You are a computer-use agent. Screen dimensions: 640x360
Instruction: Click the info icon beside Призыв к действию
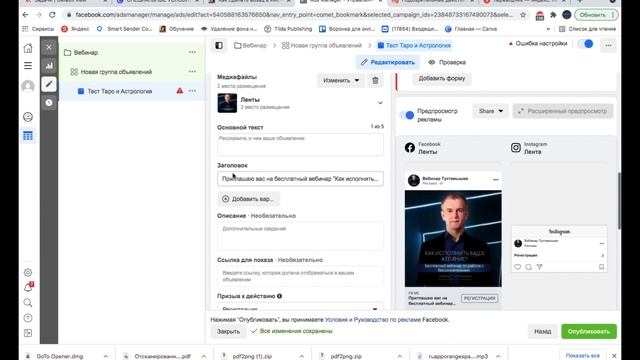click(280, 296)
